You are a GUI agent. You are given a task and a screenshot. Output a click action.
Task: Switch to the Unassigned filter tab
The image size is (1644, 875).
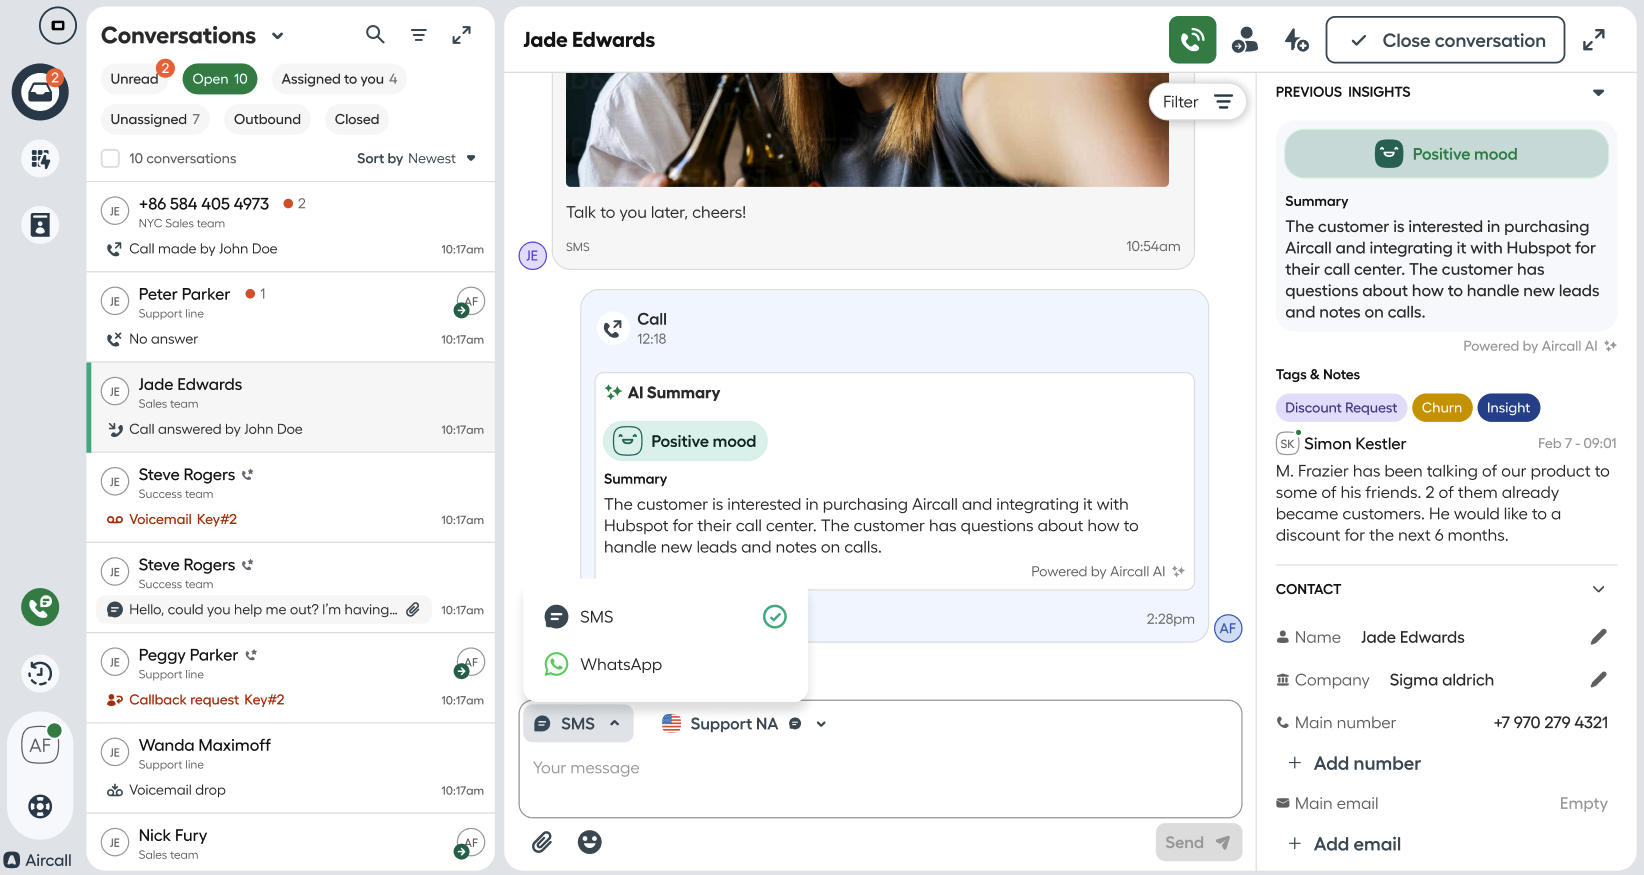click(x=155, y=119)
